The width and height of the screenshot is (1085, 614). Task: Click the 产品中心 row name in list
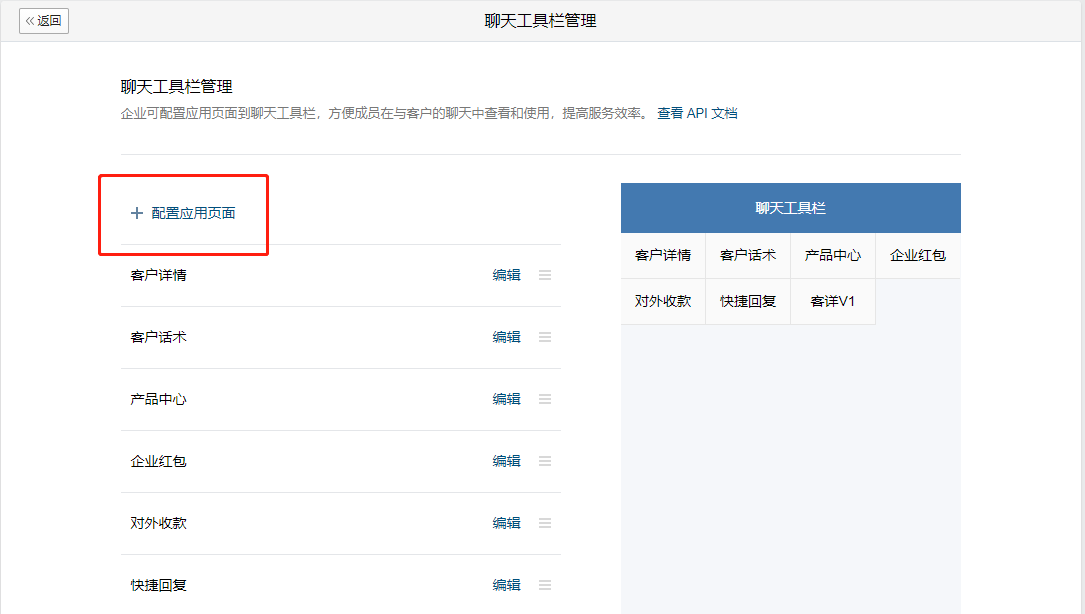pos(158,399)
